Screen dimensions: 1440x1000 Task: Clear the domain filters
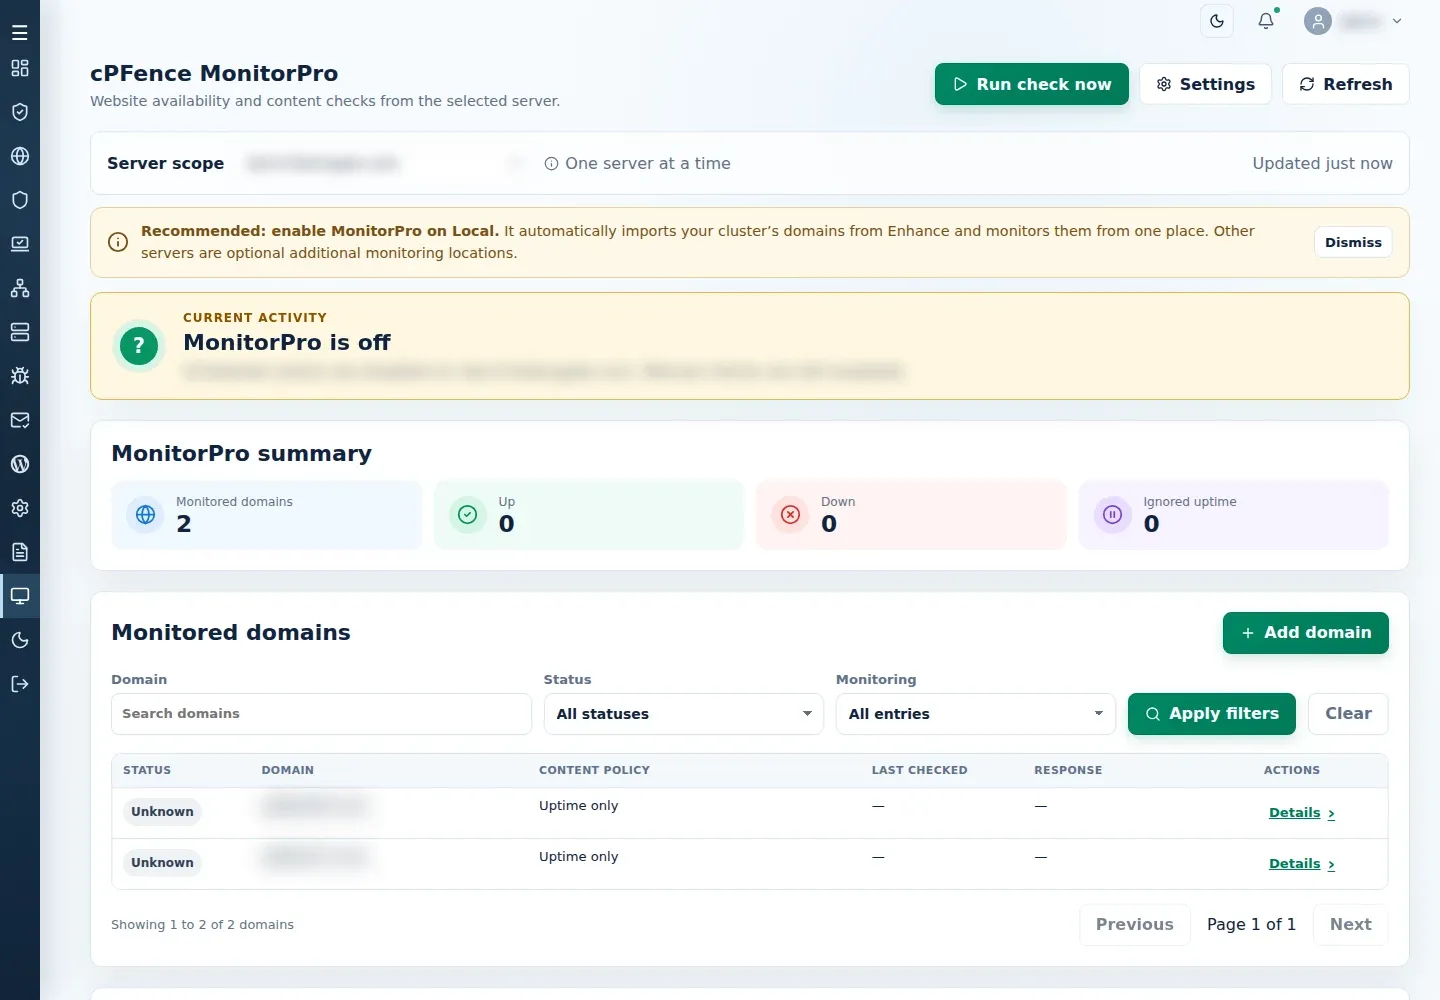1348,714
